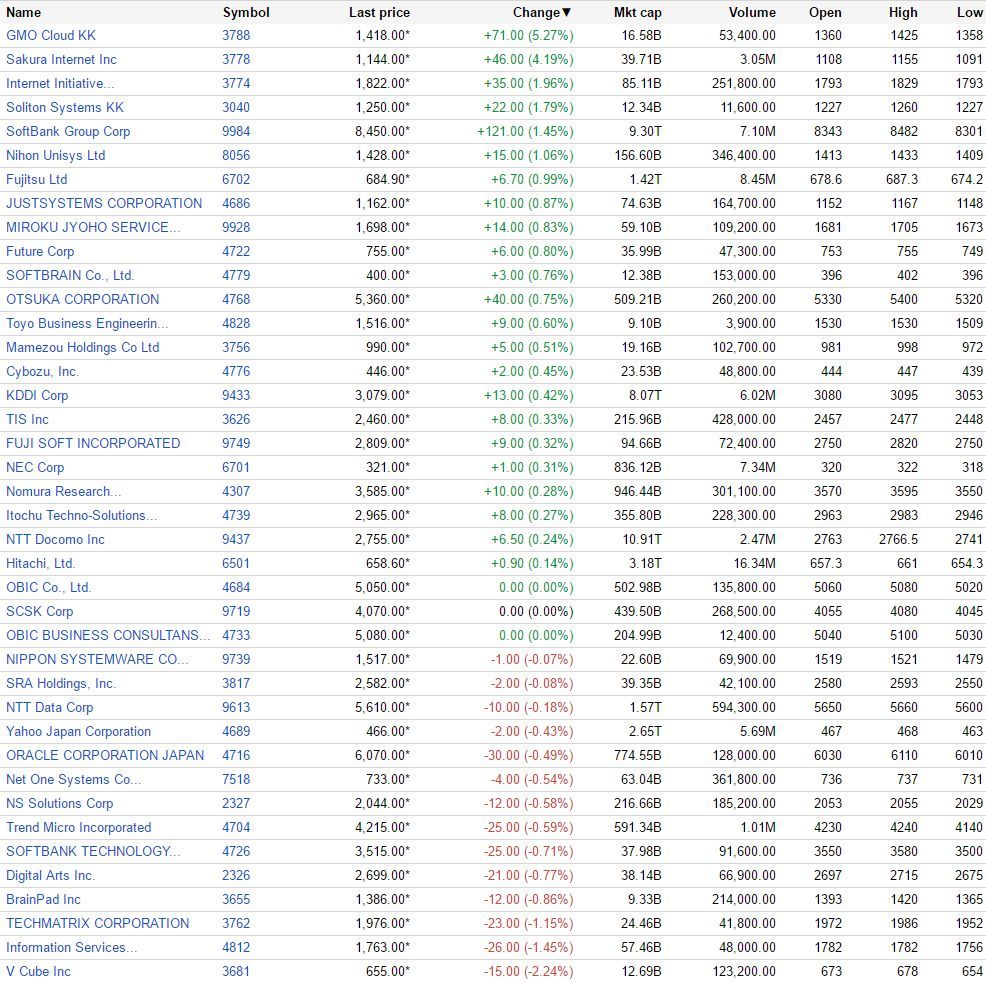
Task: Open NTT Docomo Inc link
Action: coord(55,539)
